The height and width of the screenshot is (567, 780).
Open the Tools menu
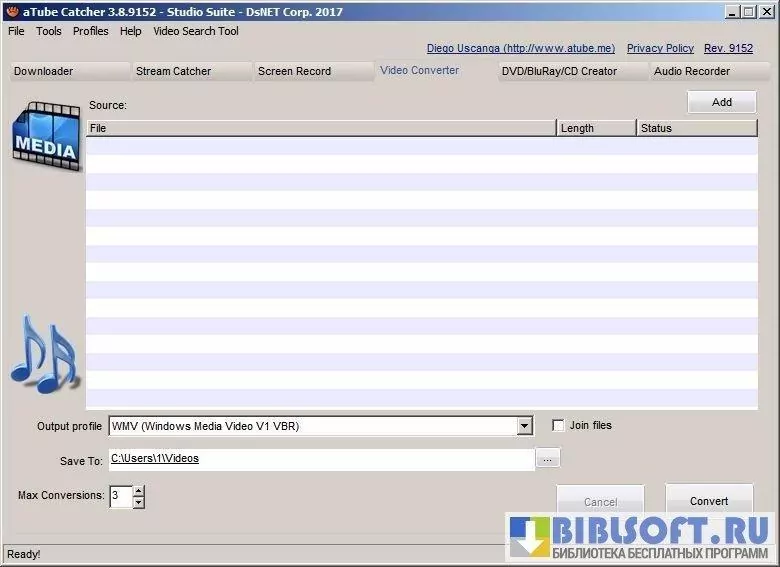[x=49, y=31]
